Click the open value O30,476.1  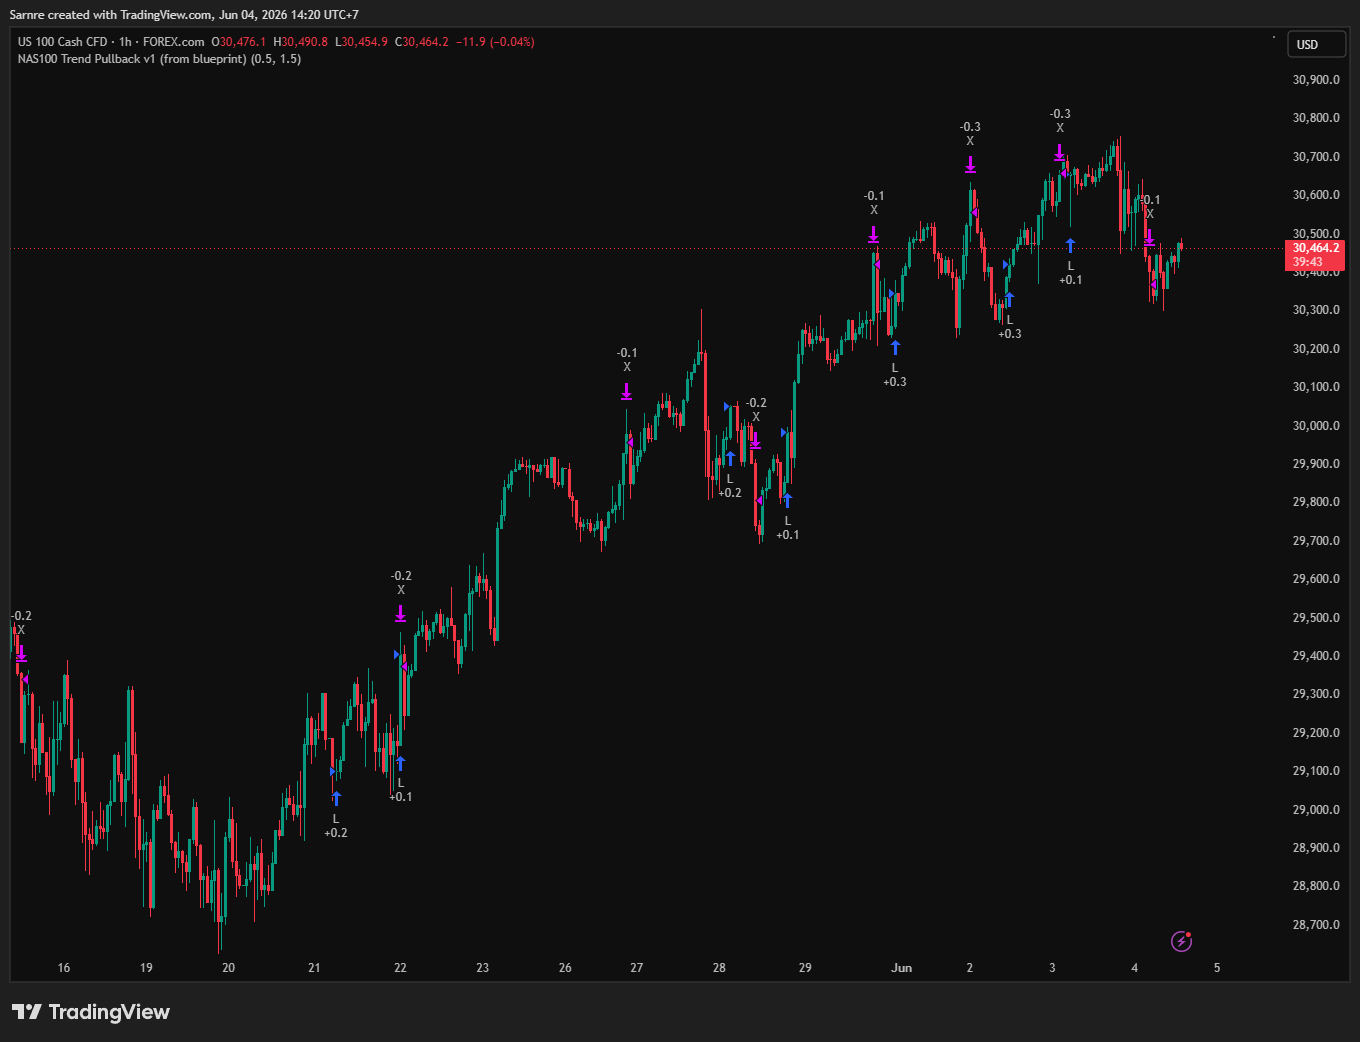click(x=238, y=42)
